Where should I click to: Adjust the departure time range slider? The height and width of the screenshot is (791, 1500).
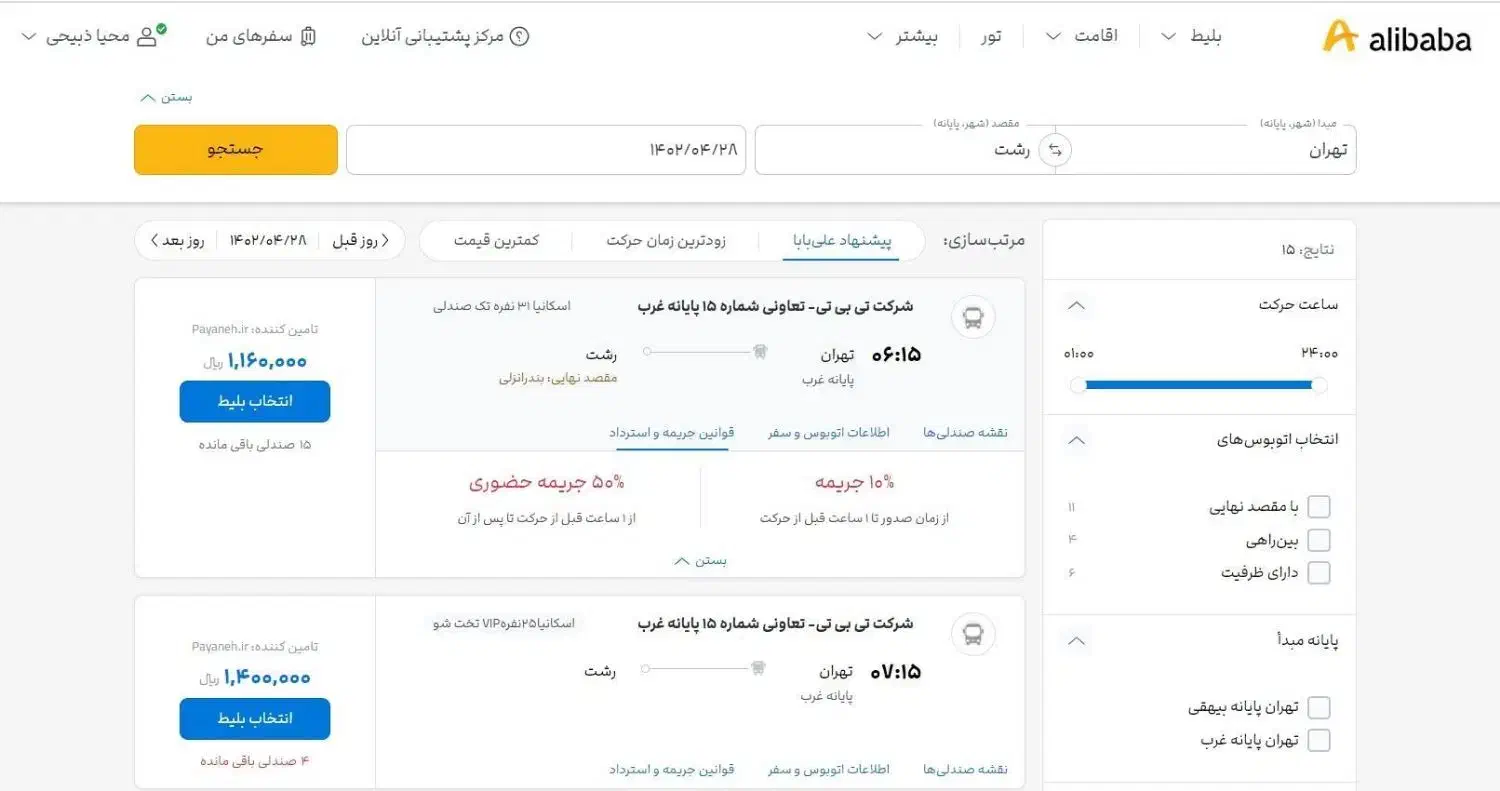click(x=1196, y=384)
